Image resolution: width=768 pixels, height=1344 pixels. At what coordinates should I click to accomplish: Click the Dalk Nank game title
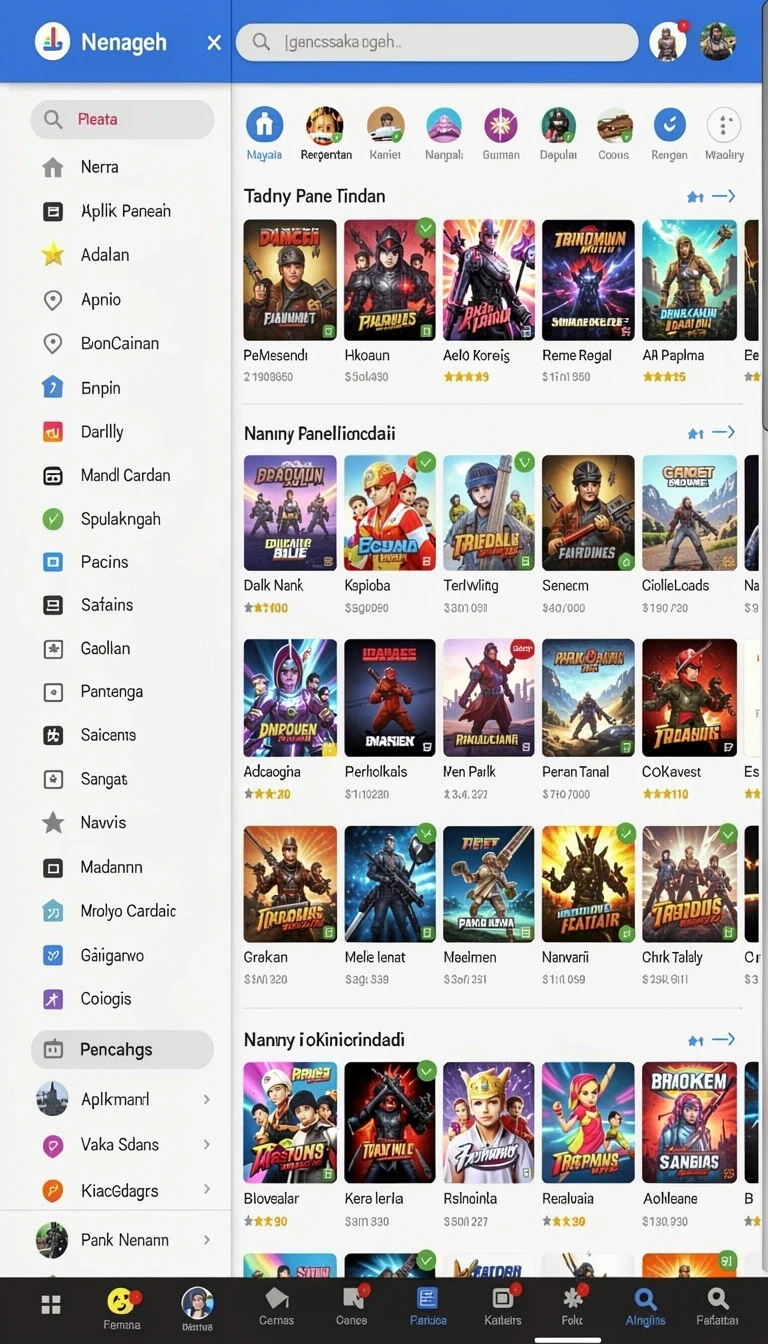(273, 585)
